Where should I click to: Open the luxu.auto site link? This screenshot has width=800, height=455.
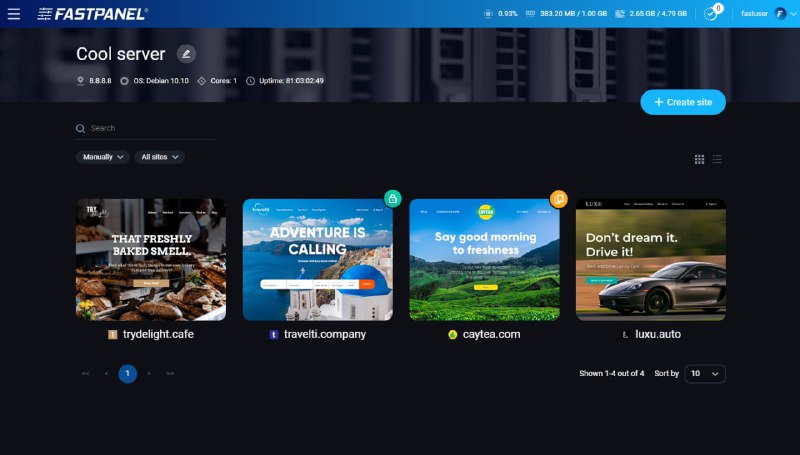click(x=657, y=334)
